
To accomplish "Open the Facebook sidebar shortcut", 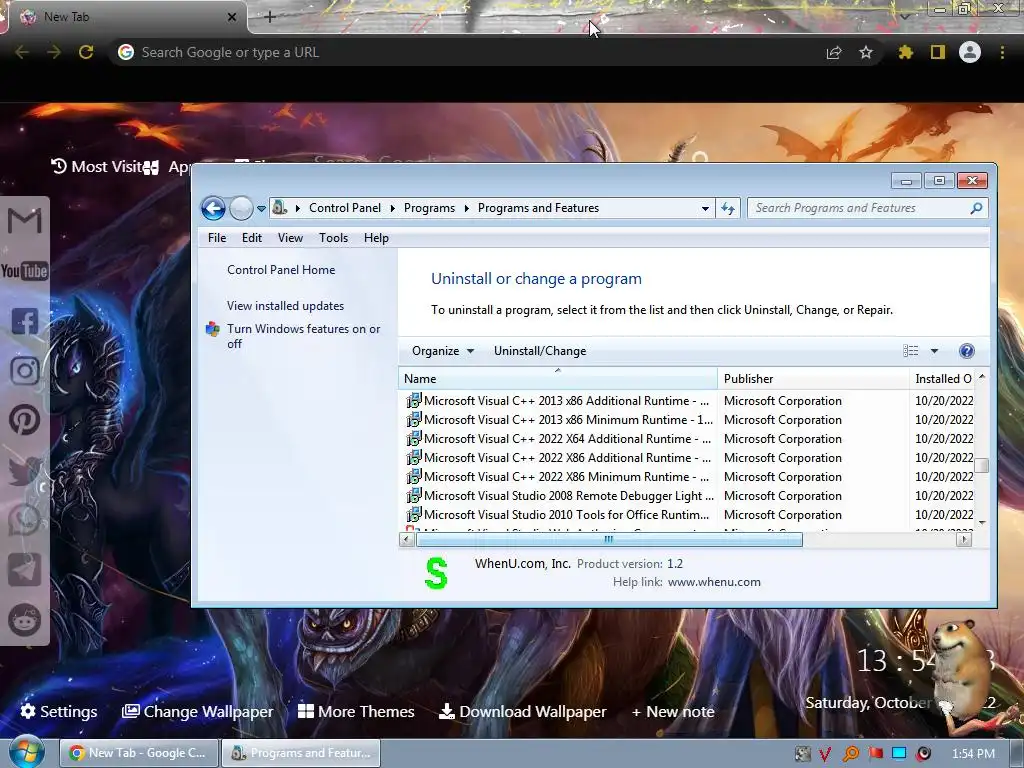I will coord(25,321).
